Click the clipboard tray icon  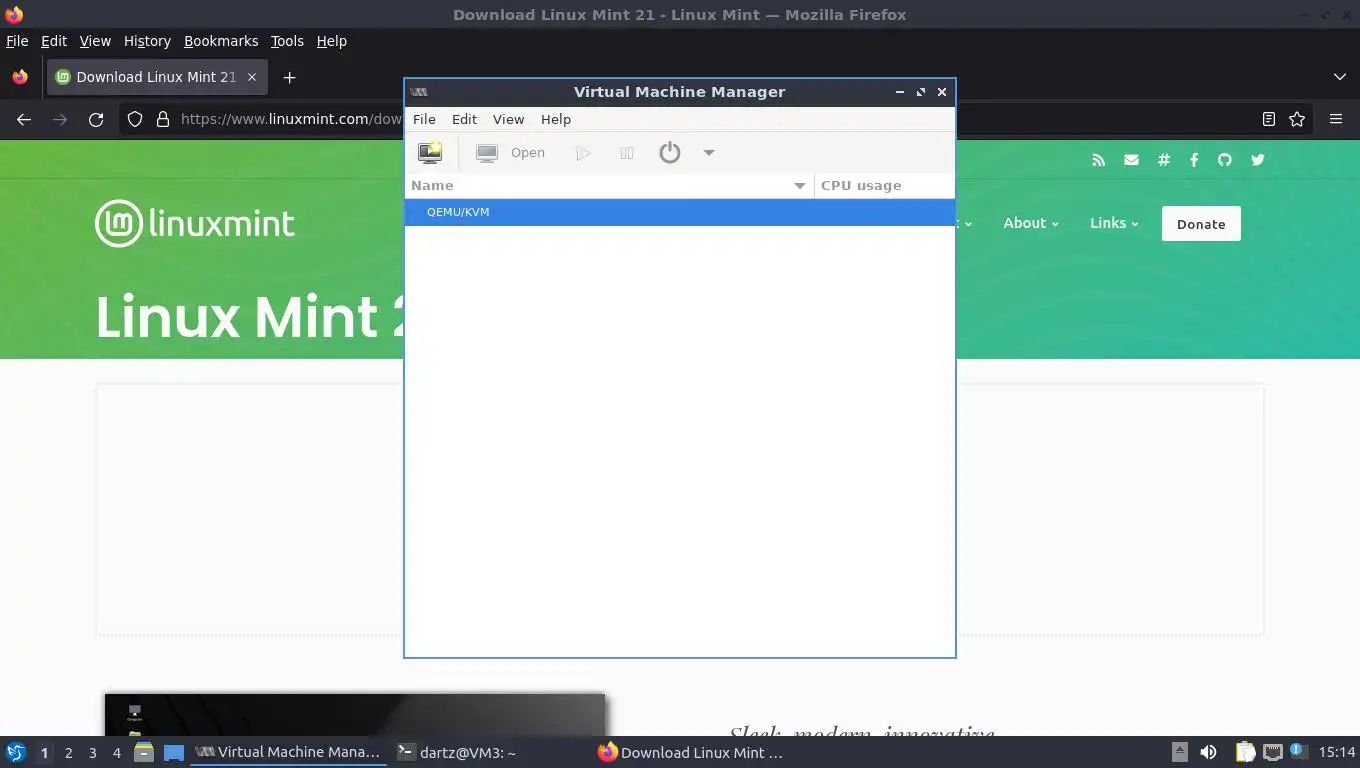pos(1245,752)
